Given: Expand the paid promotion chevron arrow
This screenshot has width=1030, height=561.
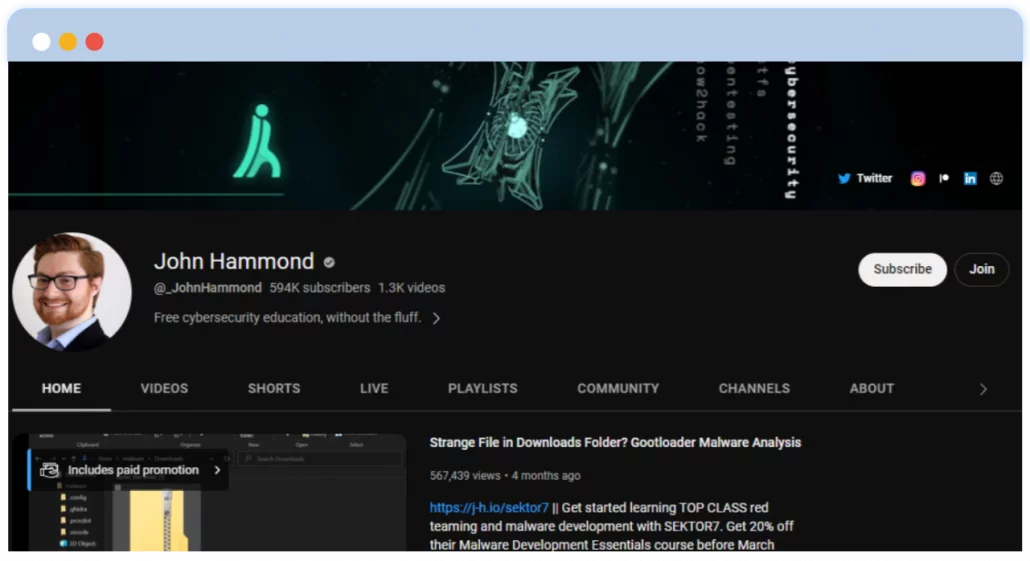Looking at the screenshot, I should pyautogui.click(x=217, y=470).
